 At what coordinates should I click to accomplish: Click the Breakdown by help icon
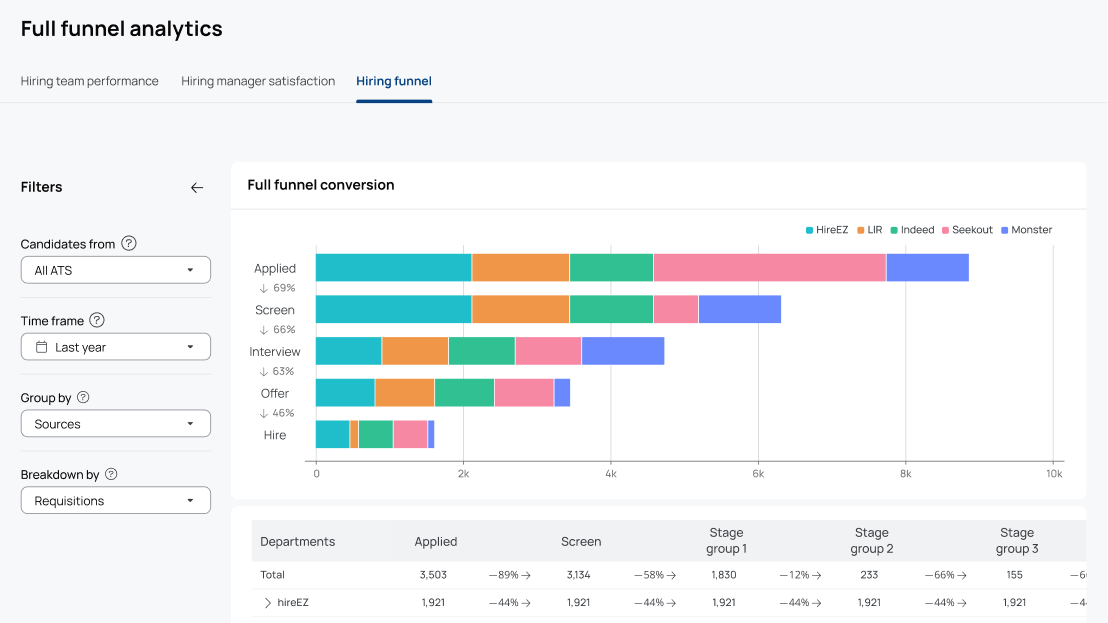111,475
